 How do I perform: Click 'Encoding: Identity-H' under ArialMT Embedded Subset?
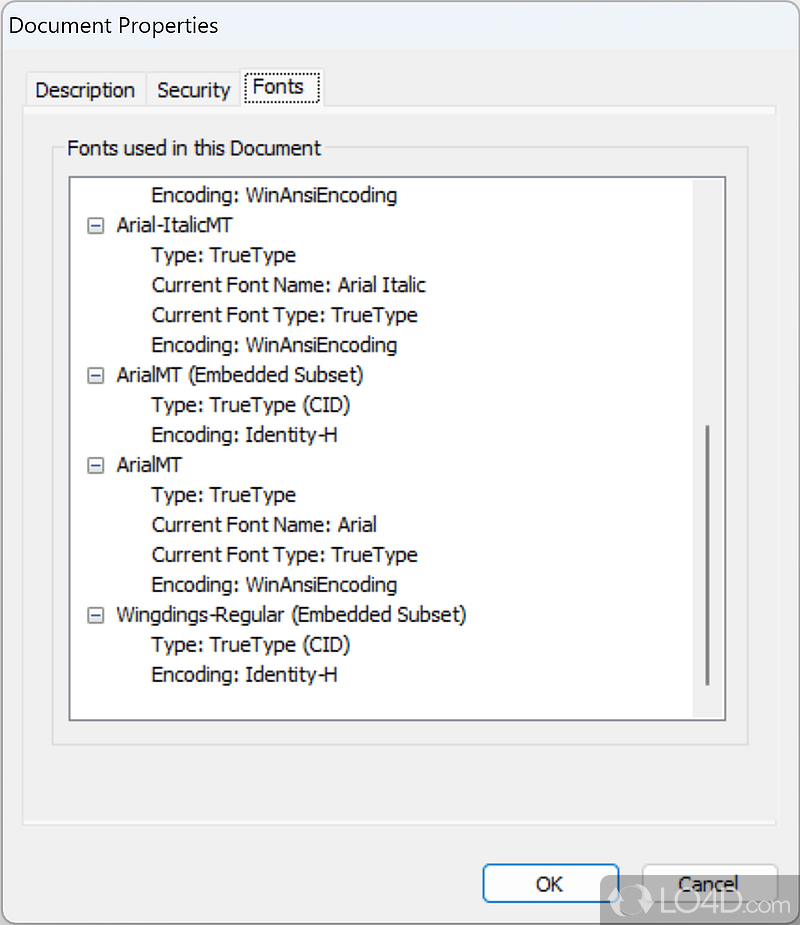[244, 435]
